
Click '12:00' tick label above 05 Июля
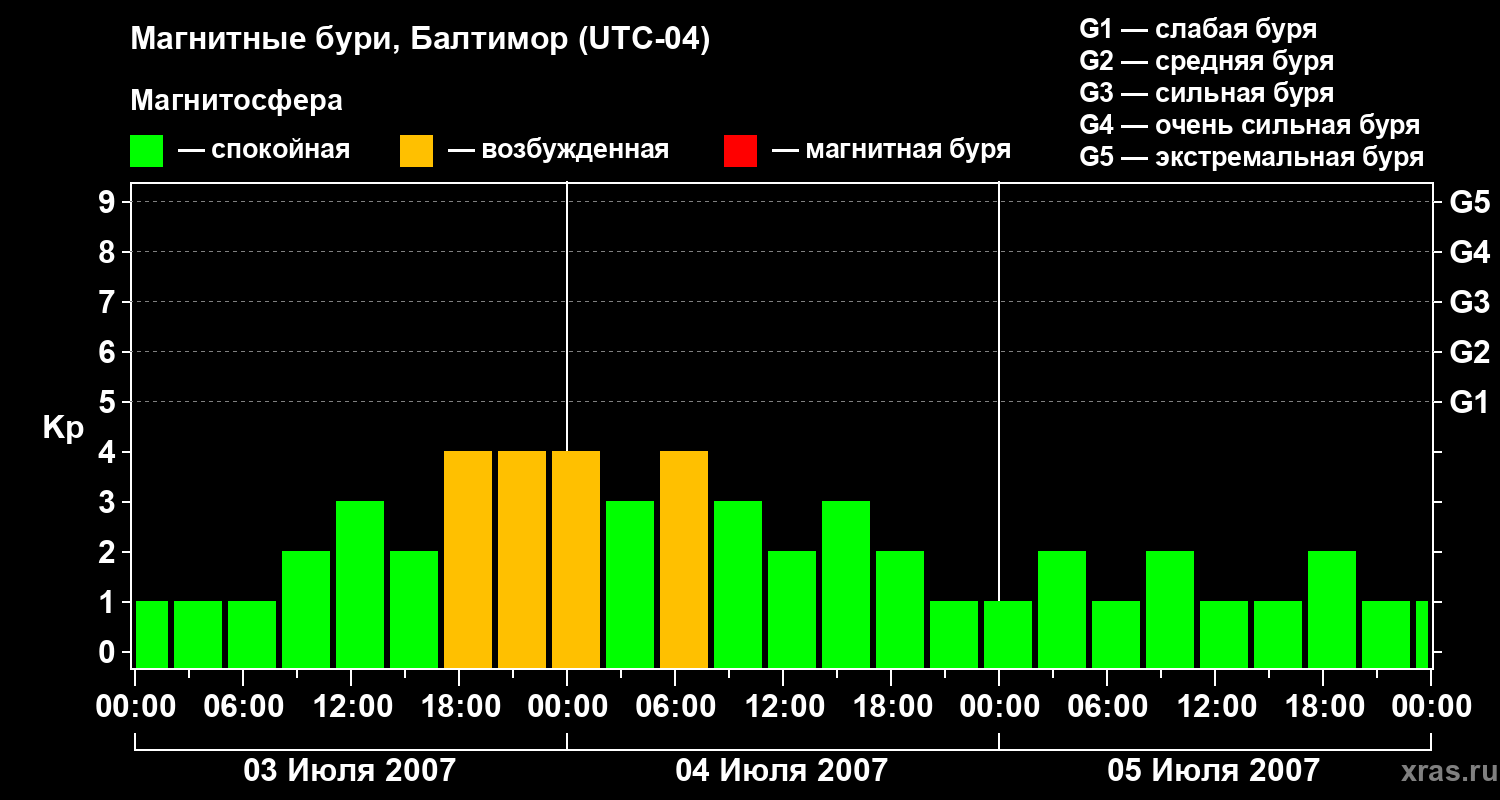point(1215,706)
